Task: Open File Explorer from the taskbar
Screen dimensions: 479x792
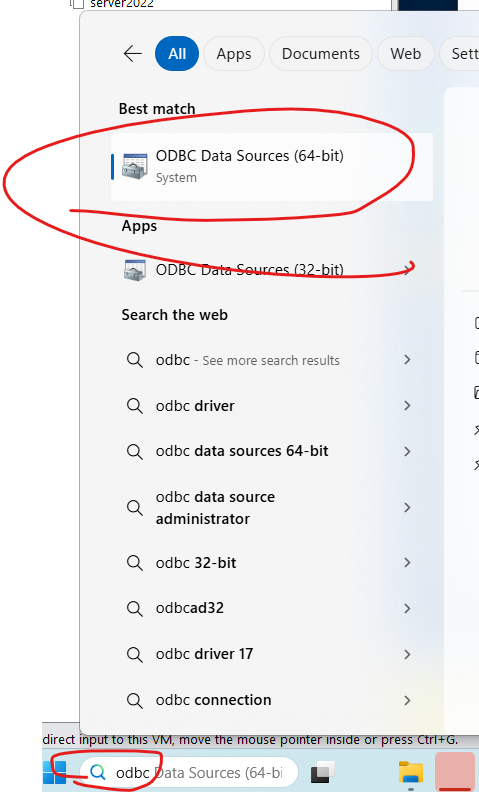Action: [x=411, y=773]
